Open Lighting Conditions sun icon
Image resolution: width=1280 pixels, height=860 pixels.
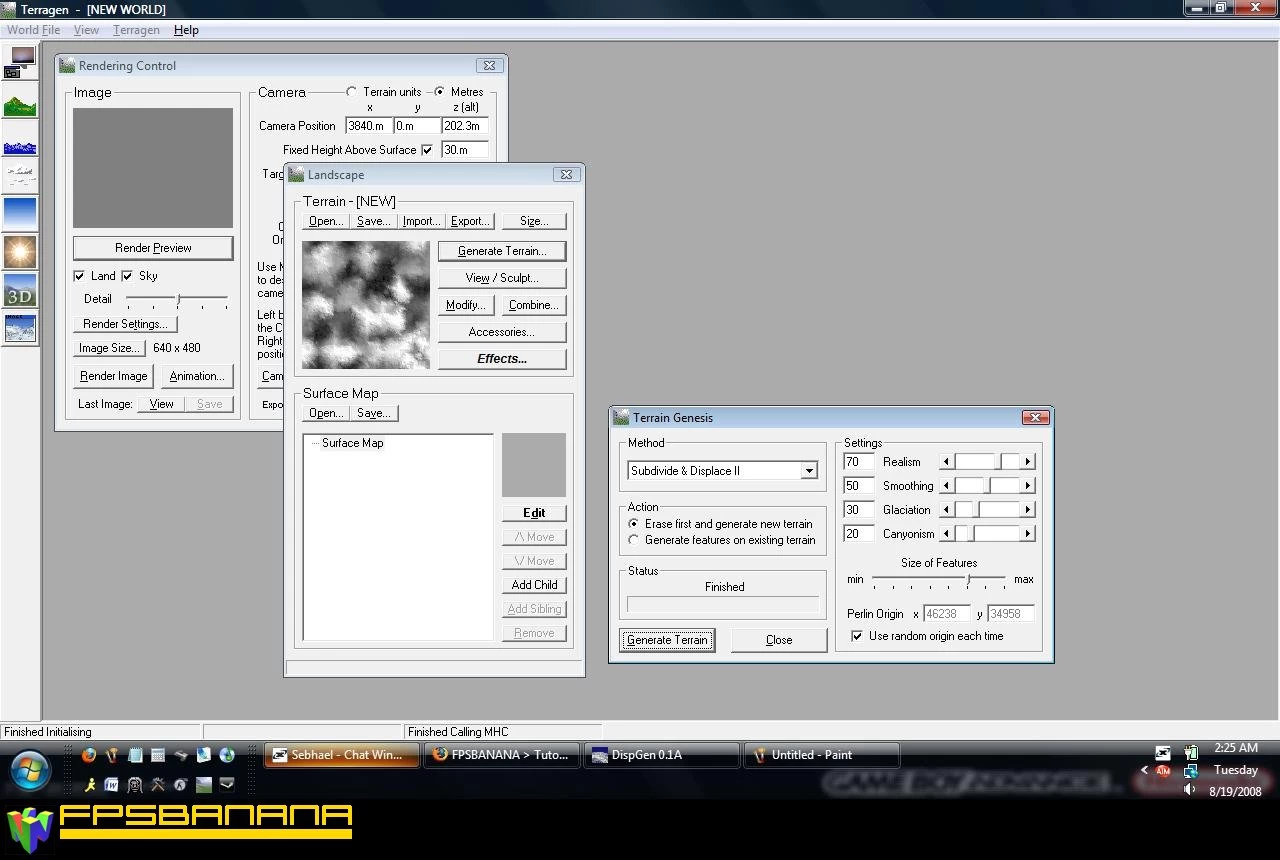(20, 251)
